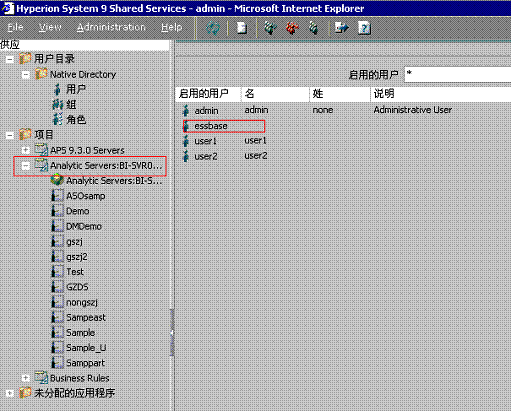Open the View menu
The height and width of the screenshot is (412, 512).
50,27
